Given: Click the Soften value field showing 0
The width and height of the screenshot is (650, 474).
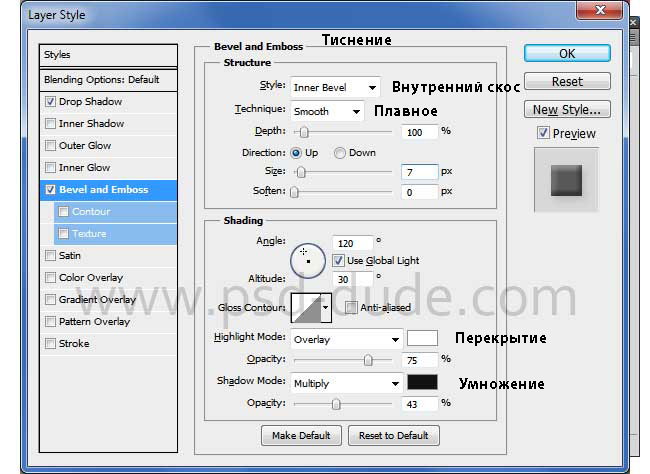Looking at the screenshot, I should pyautogui.click(x=420, y=192).
